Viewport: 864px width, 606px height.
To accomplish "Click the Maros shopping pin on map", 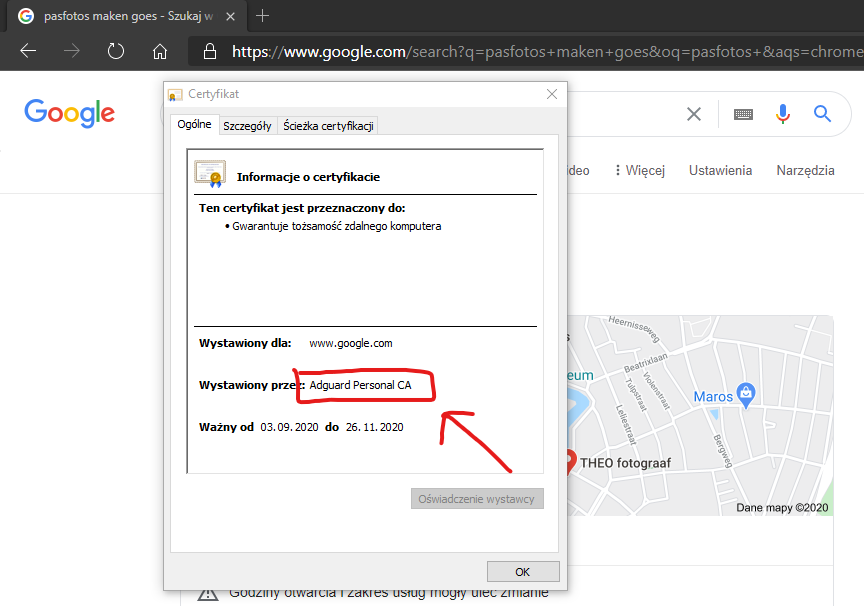I will [746, 394].
